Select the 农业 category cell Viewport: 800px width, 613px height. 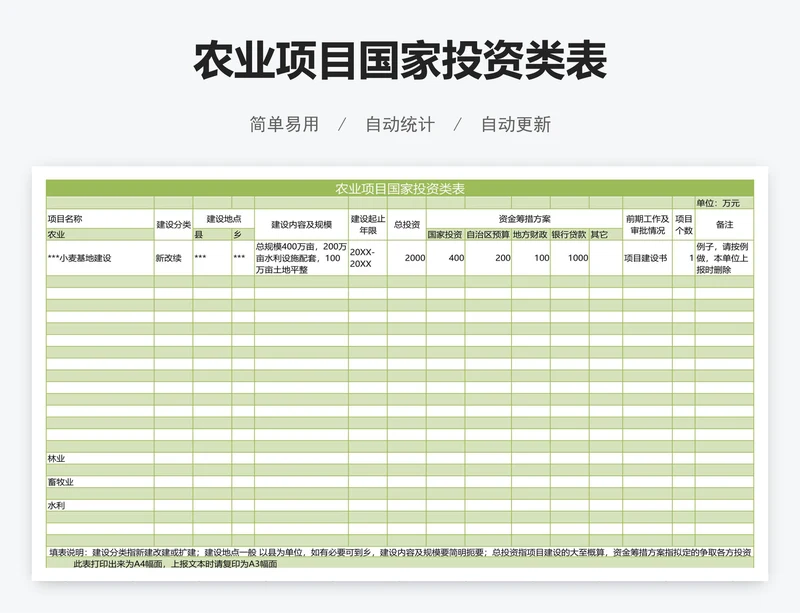[x=100, y=235]
